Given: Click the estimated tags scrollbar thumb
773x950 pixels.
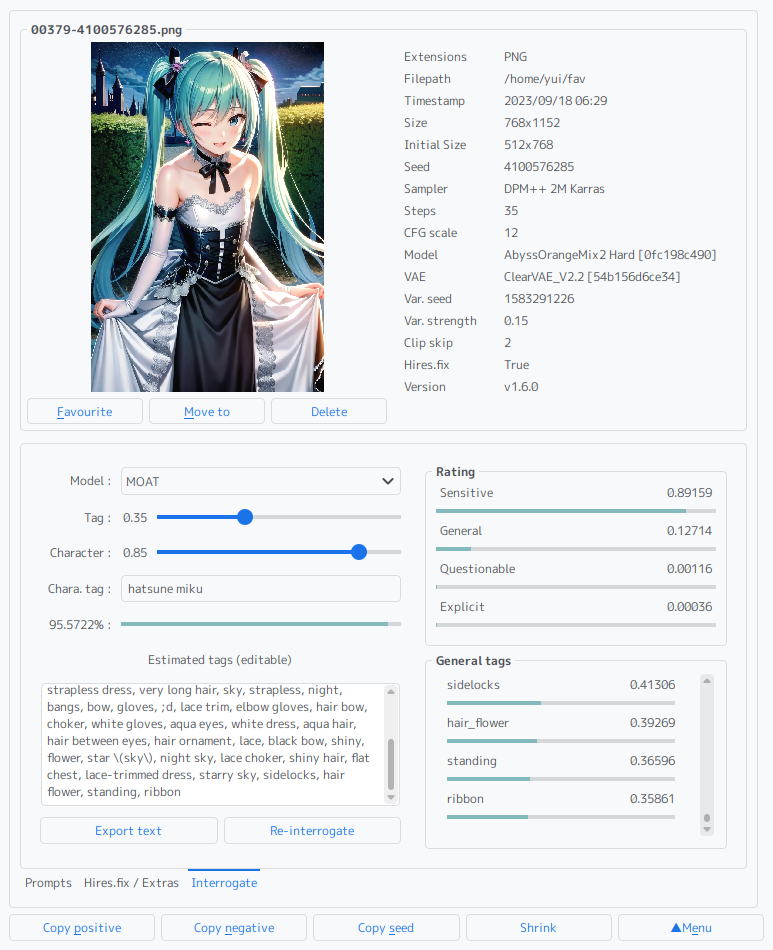Looking at the screenshot, I should (391, 764).
